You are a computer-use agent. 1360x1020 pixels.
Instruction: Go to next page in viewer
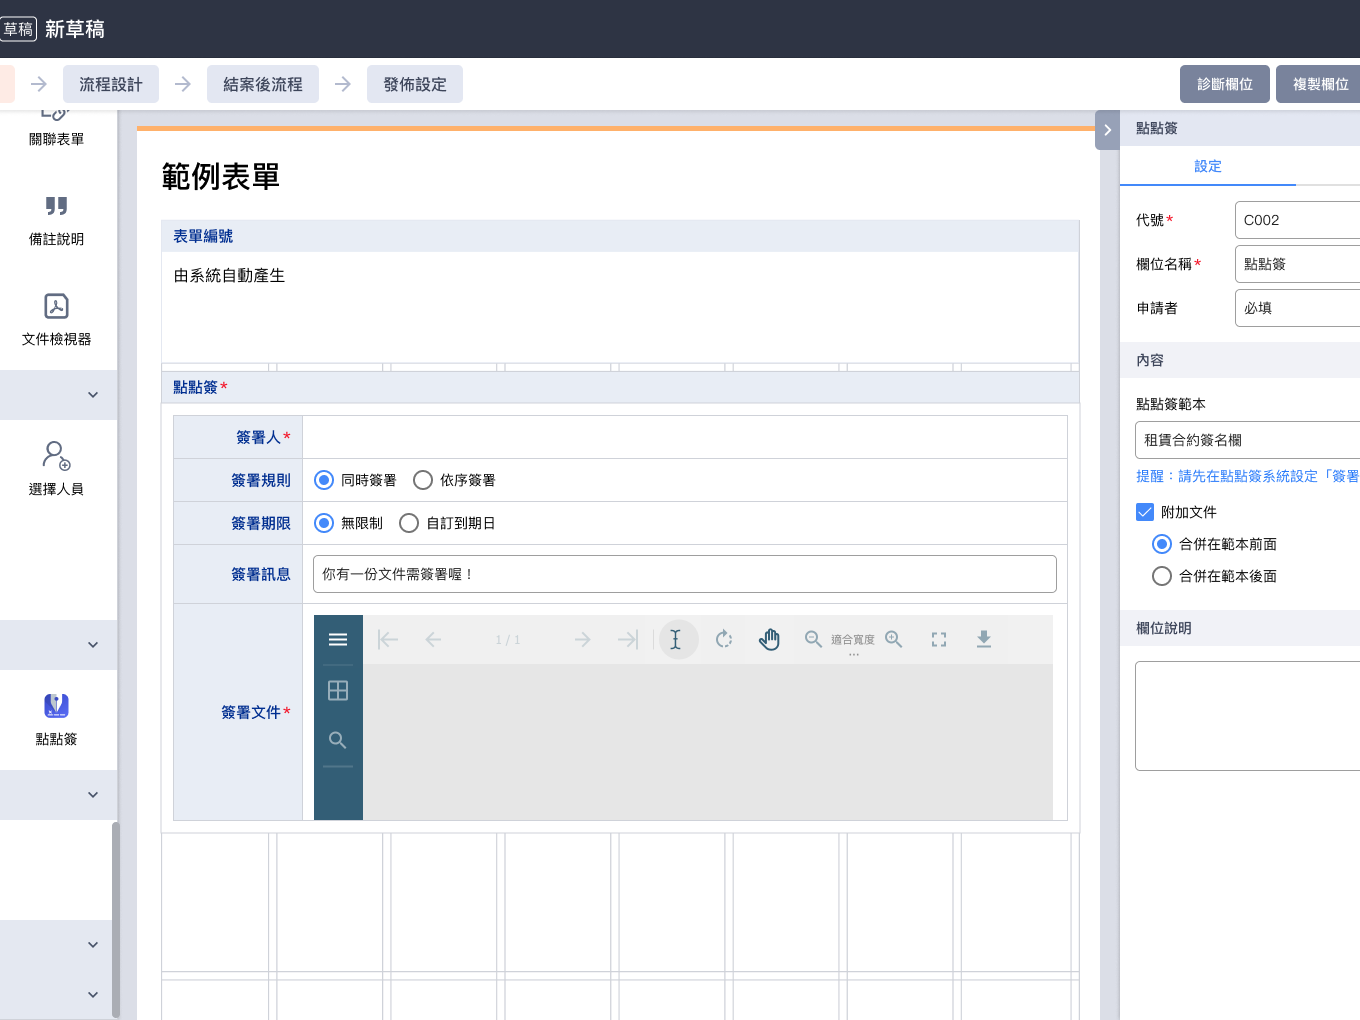[583, 639]
